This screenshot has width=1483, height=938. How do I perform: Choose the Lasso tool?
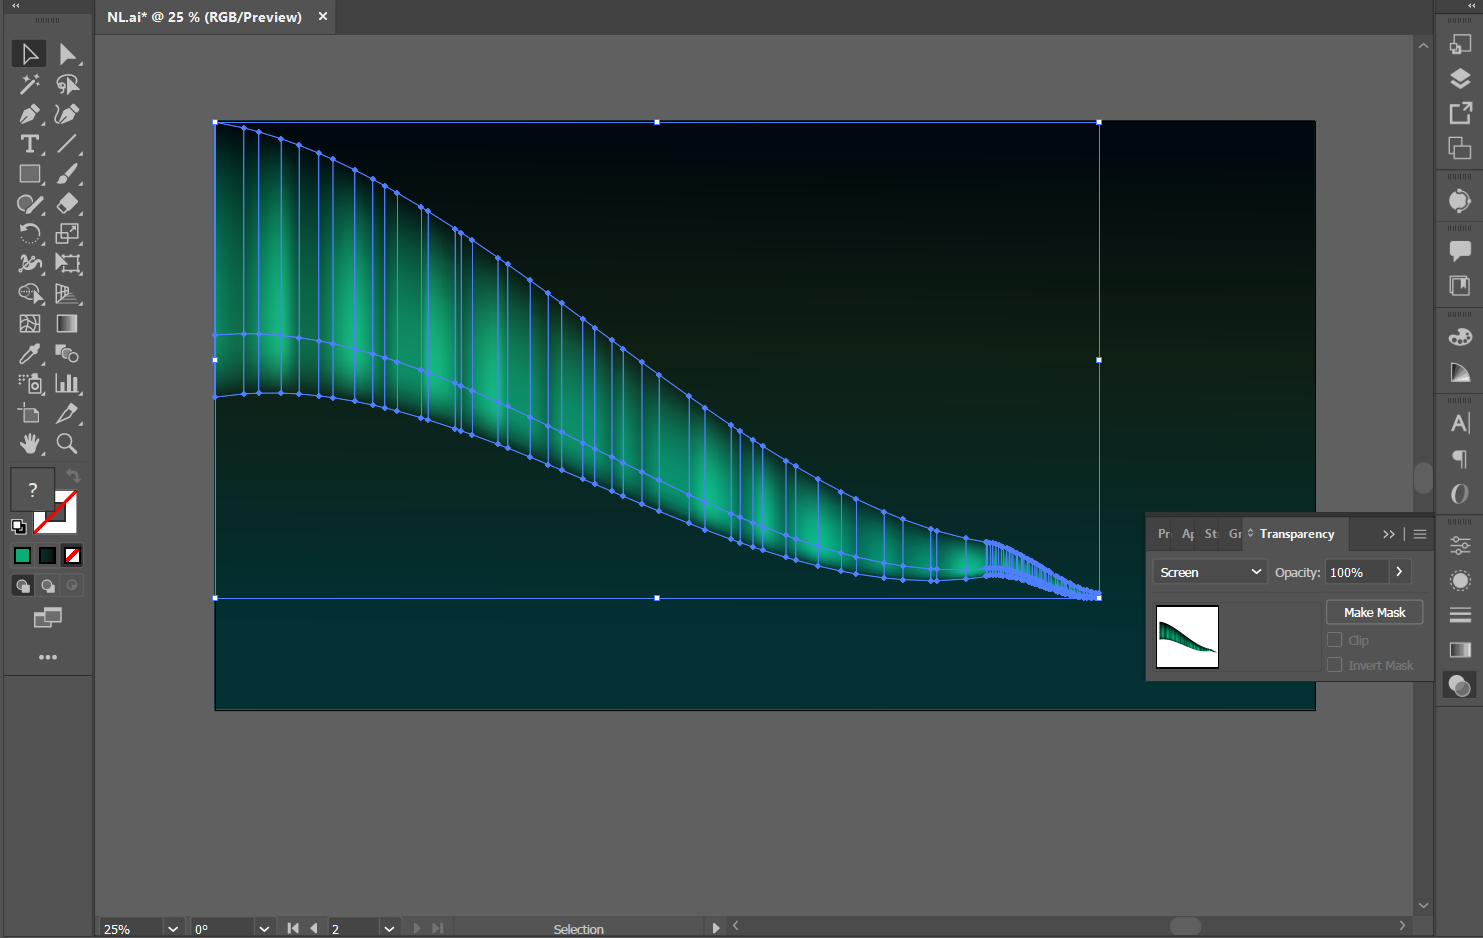(67, 84)
